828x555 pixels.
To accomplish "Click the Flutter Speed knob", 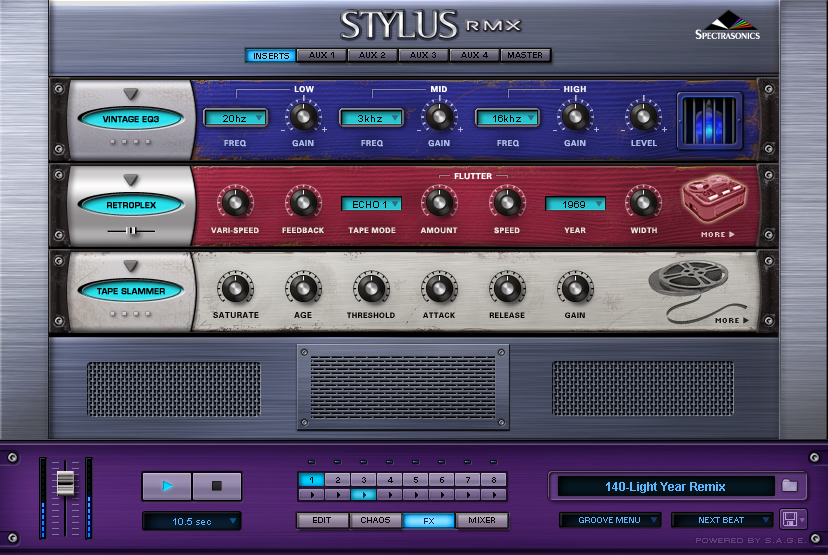I will (x=507, y=203).
